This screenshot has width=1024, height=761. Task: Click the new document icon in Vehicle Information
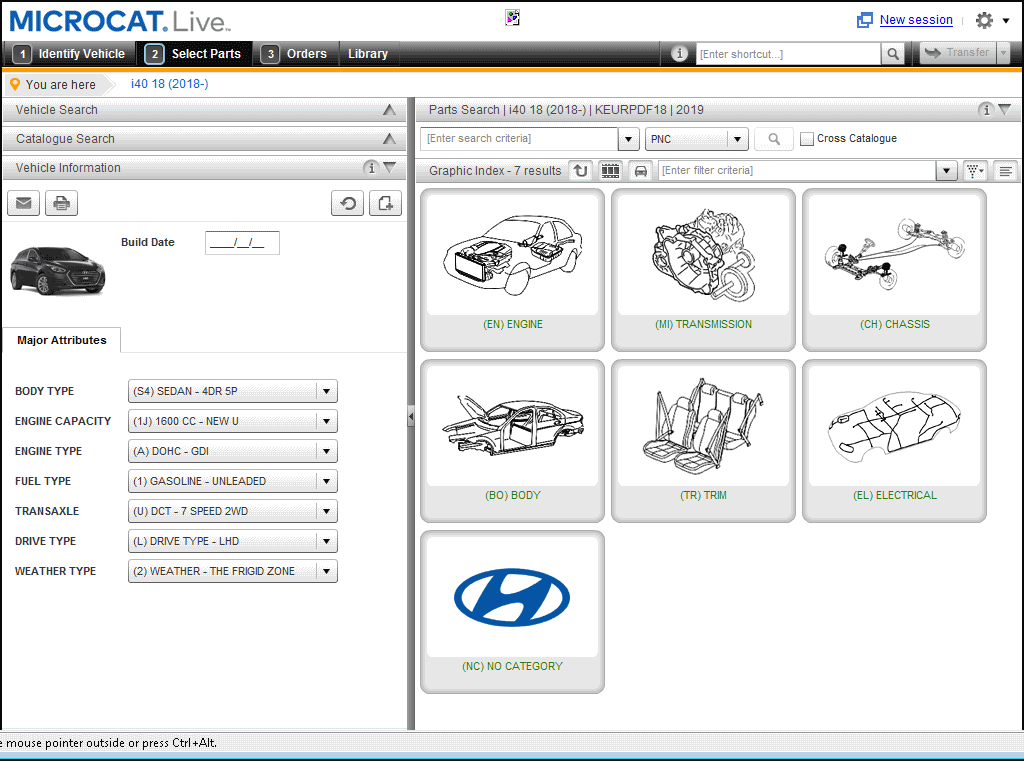click(x=385, y=202)
